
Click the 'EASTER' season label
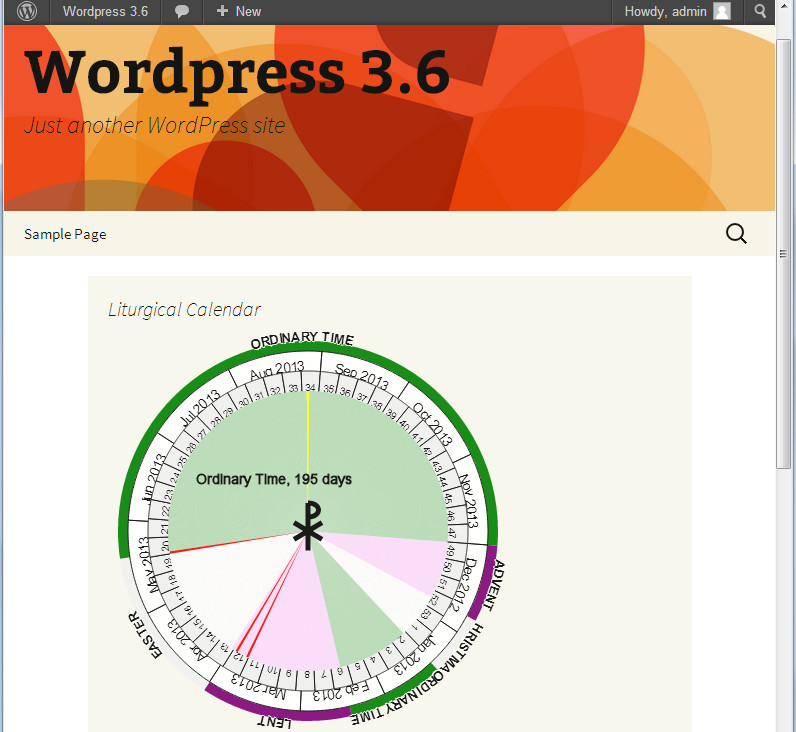point(145,635)
